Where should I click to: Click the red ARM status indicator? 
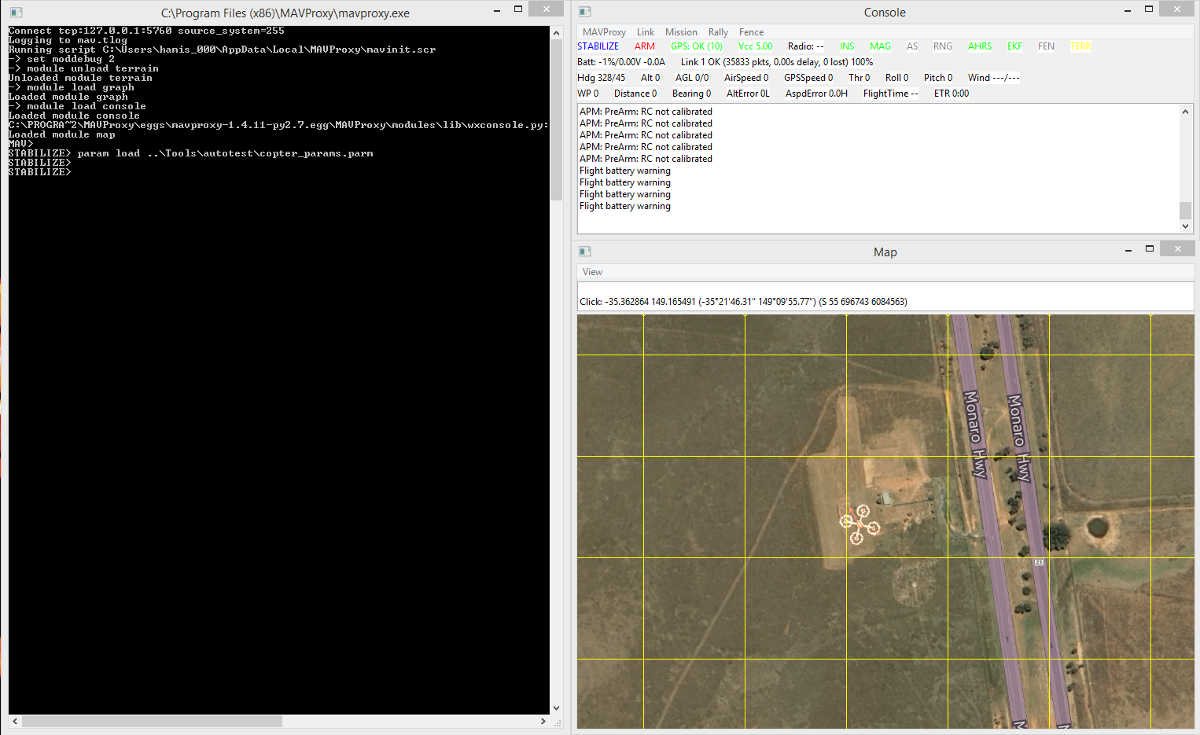pyautogui.click(x=645, y=46)
